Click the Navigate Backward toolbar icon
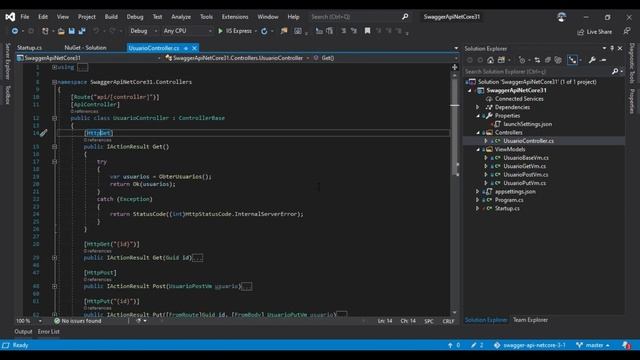This screenshot has height=360, width=640. point(15,31)
